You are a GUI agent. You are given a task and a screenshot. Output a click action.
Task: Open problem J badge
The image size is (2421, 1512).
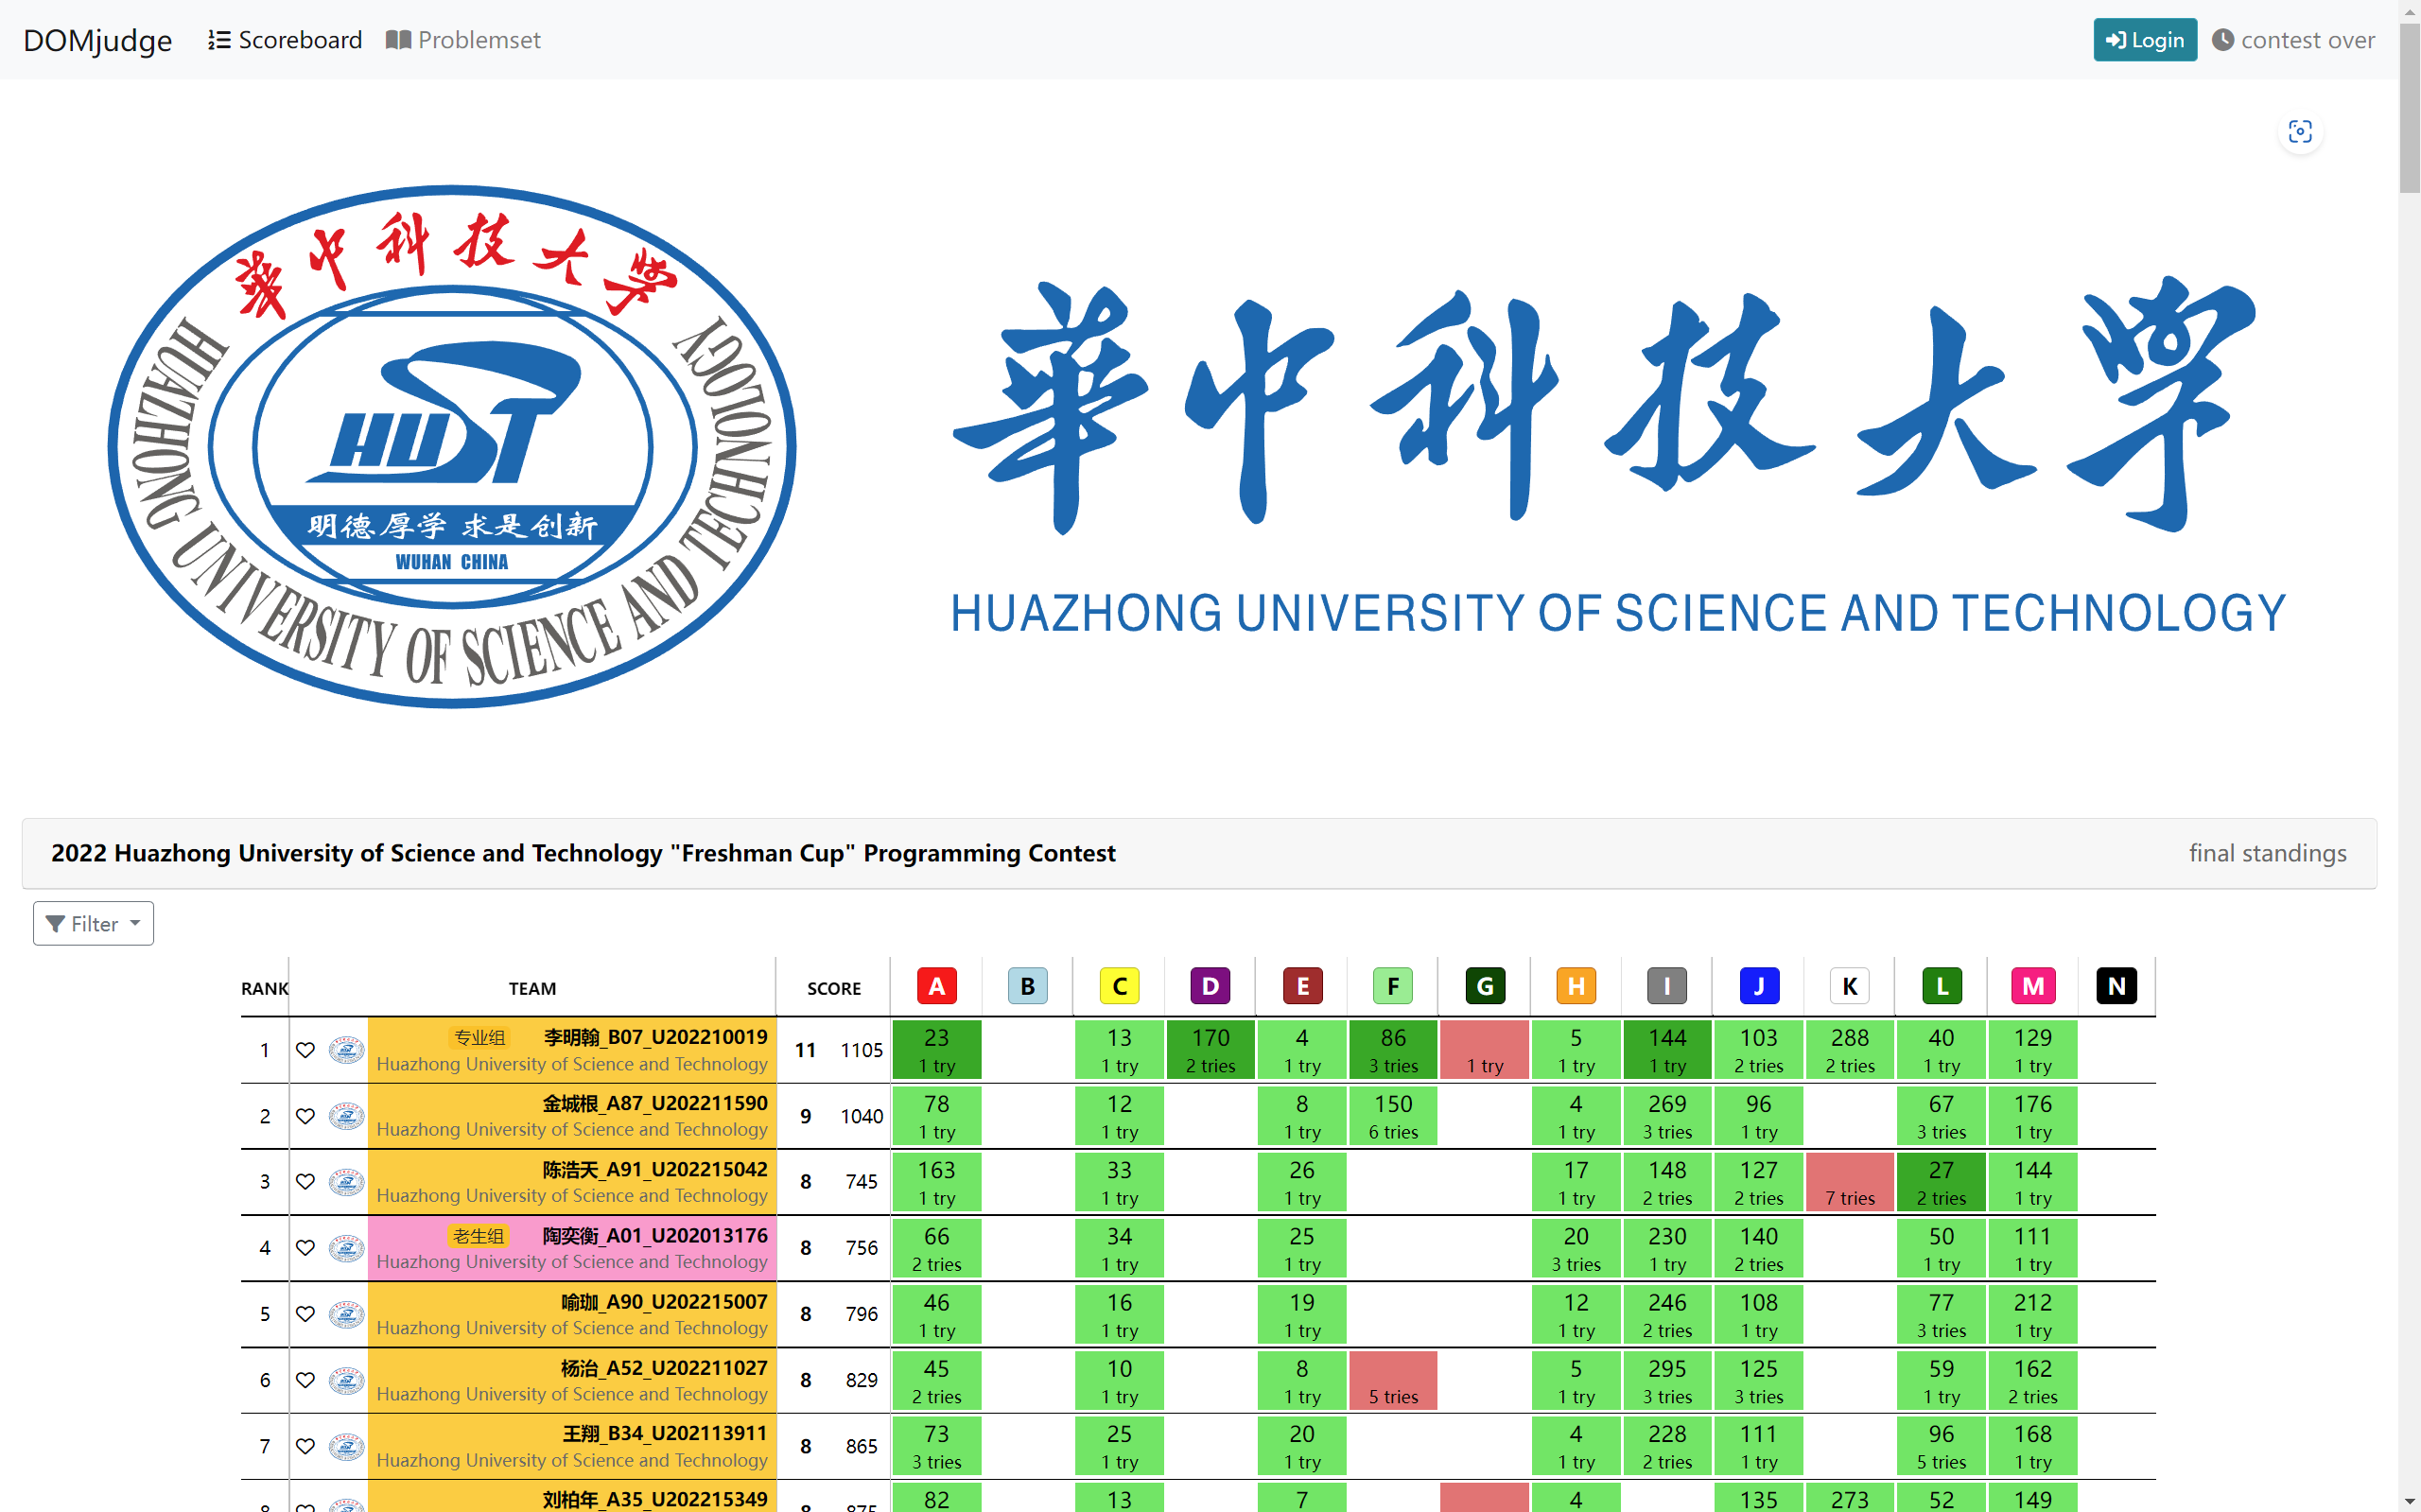(1759, 986)
